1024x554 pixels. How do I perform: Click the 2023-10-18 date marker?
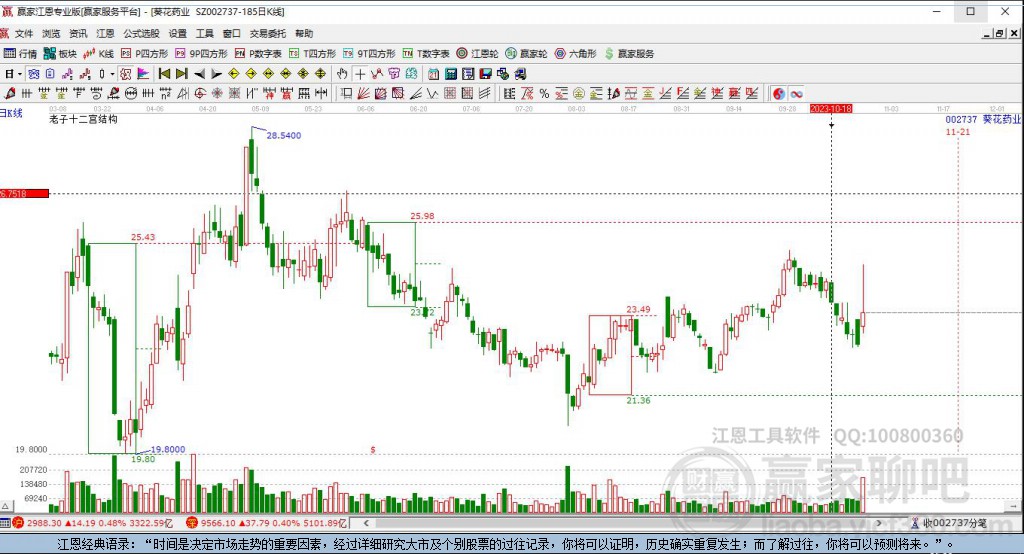point(831,108)
